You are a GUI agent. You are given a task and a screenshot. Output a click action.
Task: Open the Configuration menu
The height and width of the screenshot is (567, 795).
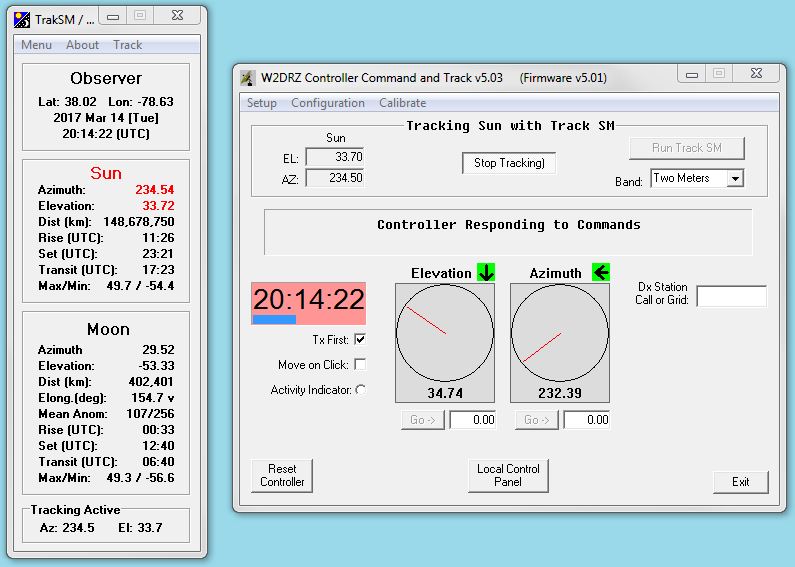pyautogui.click(x=328, y=103)
